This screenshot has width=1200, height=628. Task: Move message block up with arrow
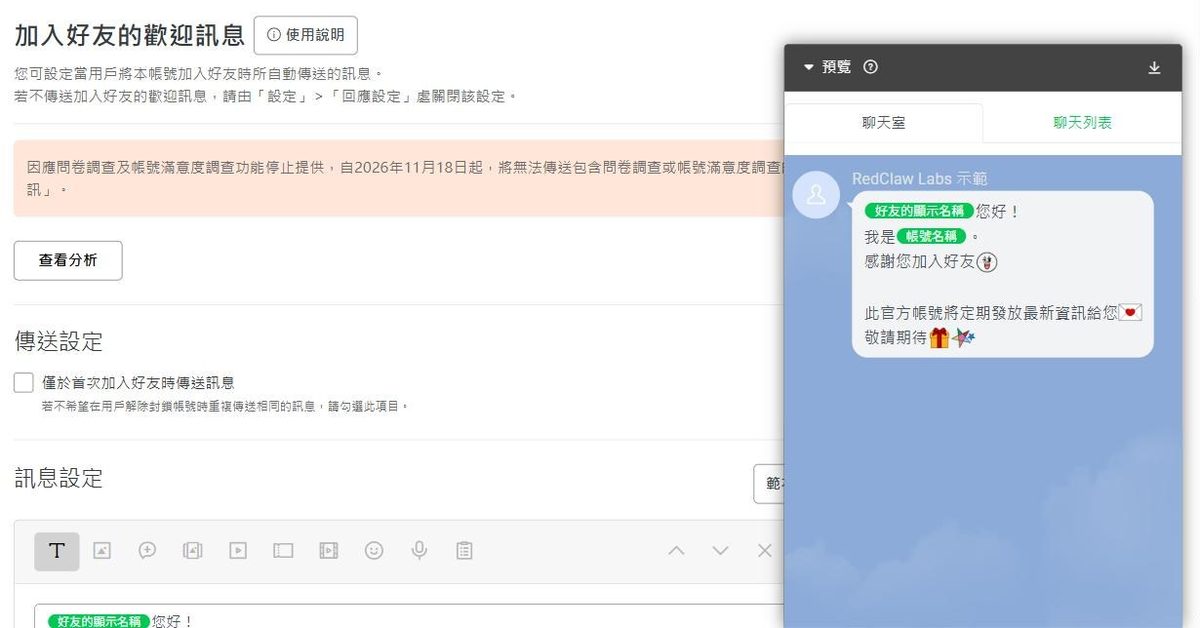point(676,550)
